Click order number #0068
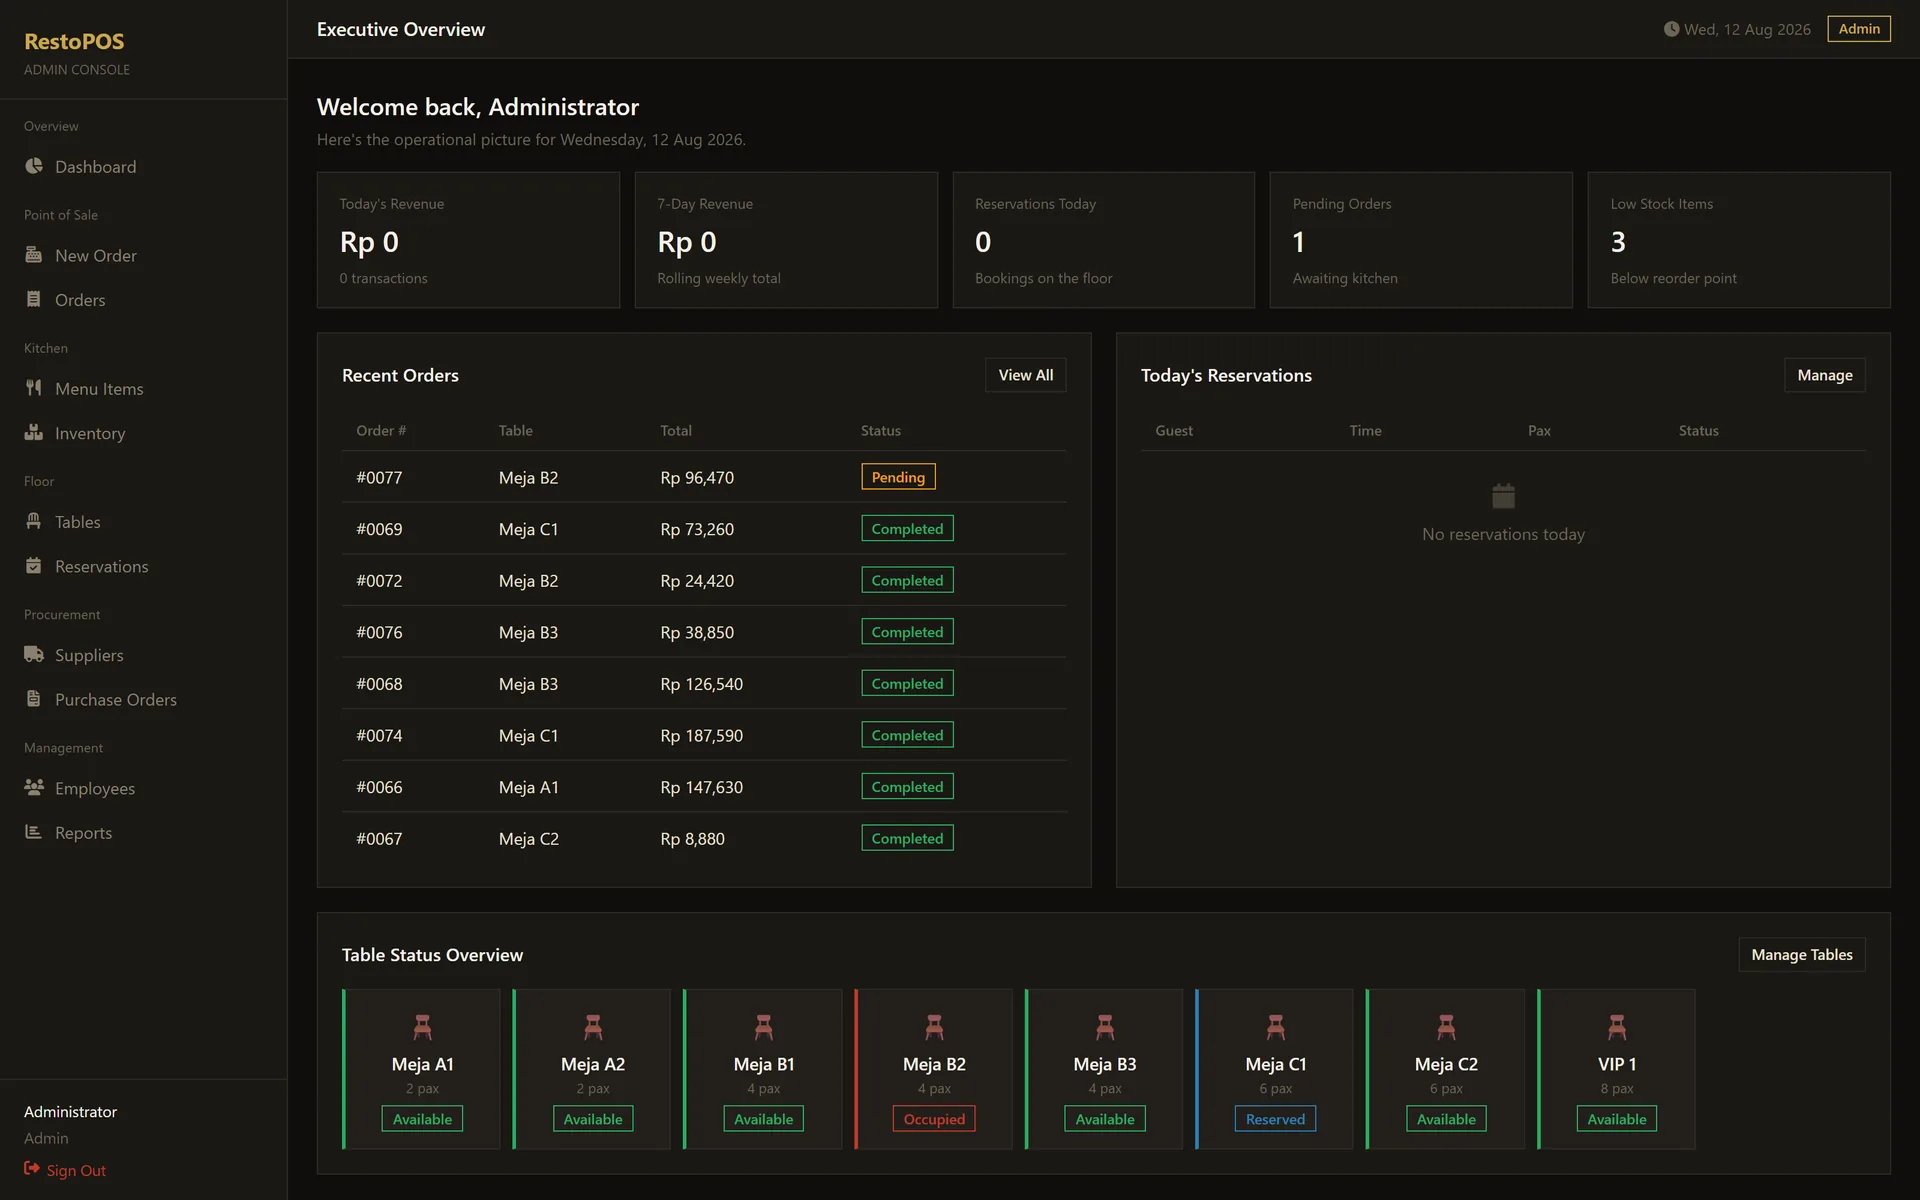This screenshot has height=1200, width=1920. click(379, 684)
